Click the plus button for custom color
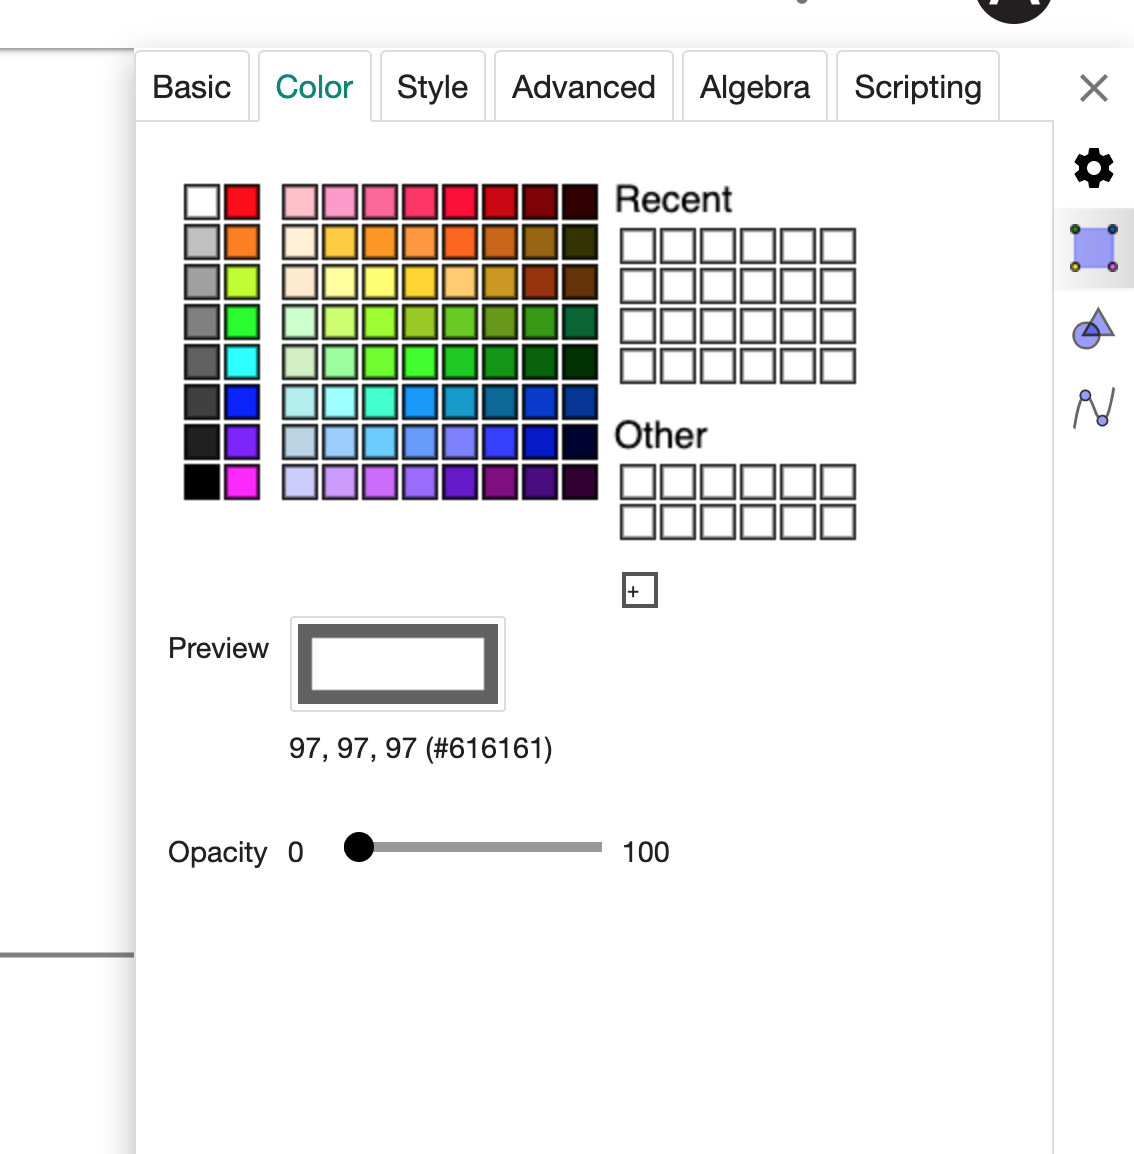The height and width of the screenshot is (1154, 1134). pyautogui.click(x=639, y=591)
